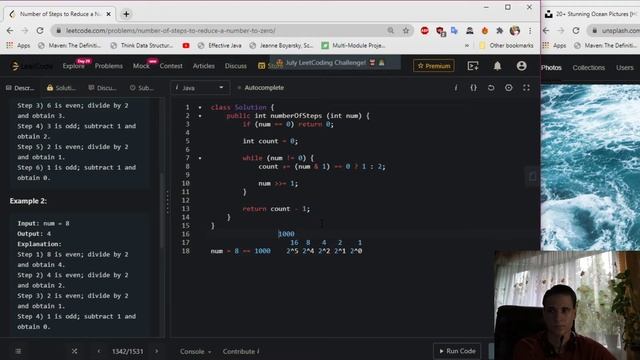640x360 pixels.
Task: Bookmark this page with the star icon
Action: 406,31
